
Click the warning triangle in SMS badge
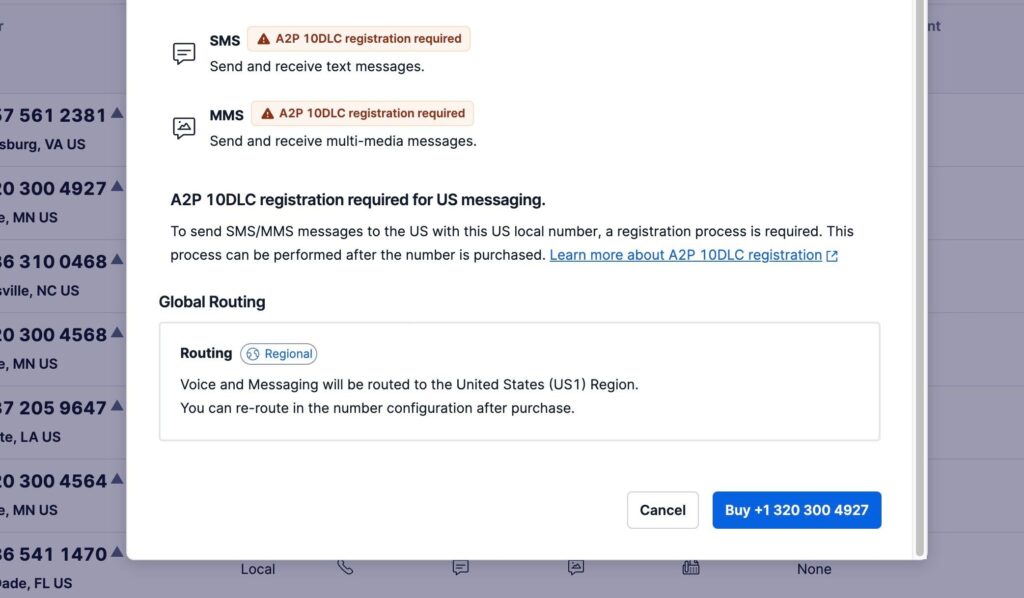264,39
